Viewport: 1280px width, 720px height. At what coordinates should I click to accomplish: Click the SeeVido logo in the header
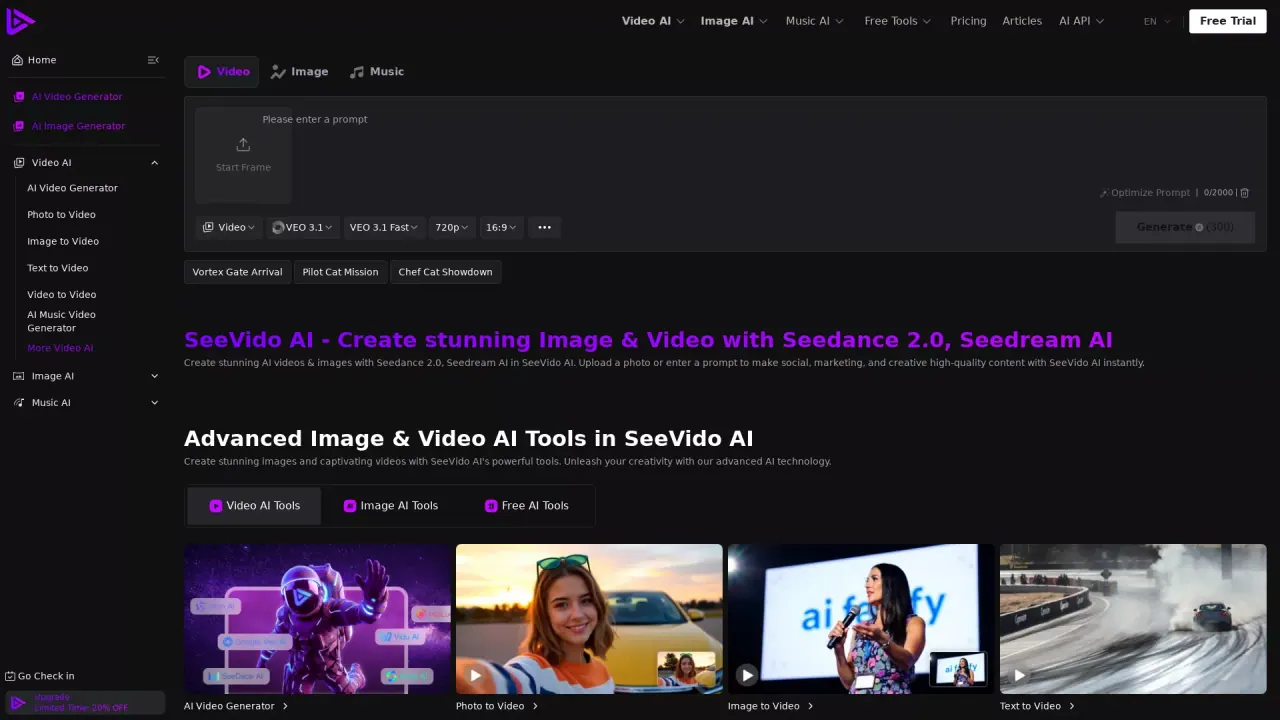coord(20,20)
